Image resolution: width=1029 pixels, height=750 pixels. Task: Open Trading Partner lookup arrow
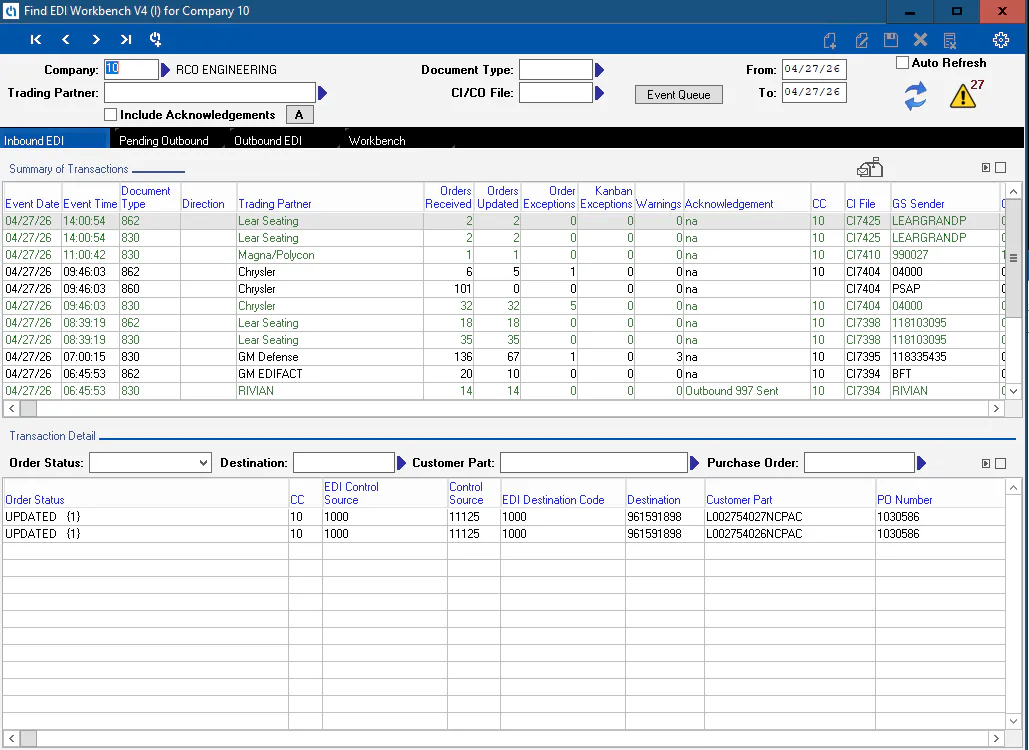tap(322, 93)
